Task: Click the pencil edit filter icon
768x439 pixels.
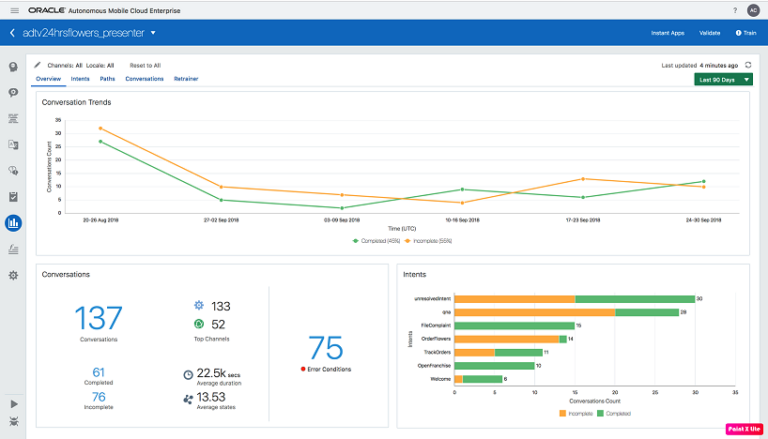Action: (x=38, y=65)
